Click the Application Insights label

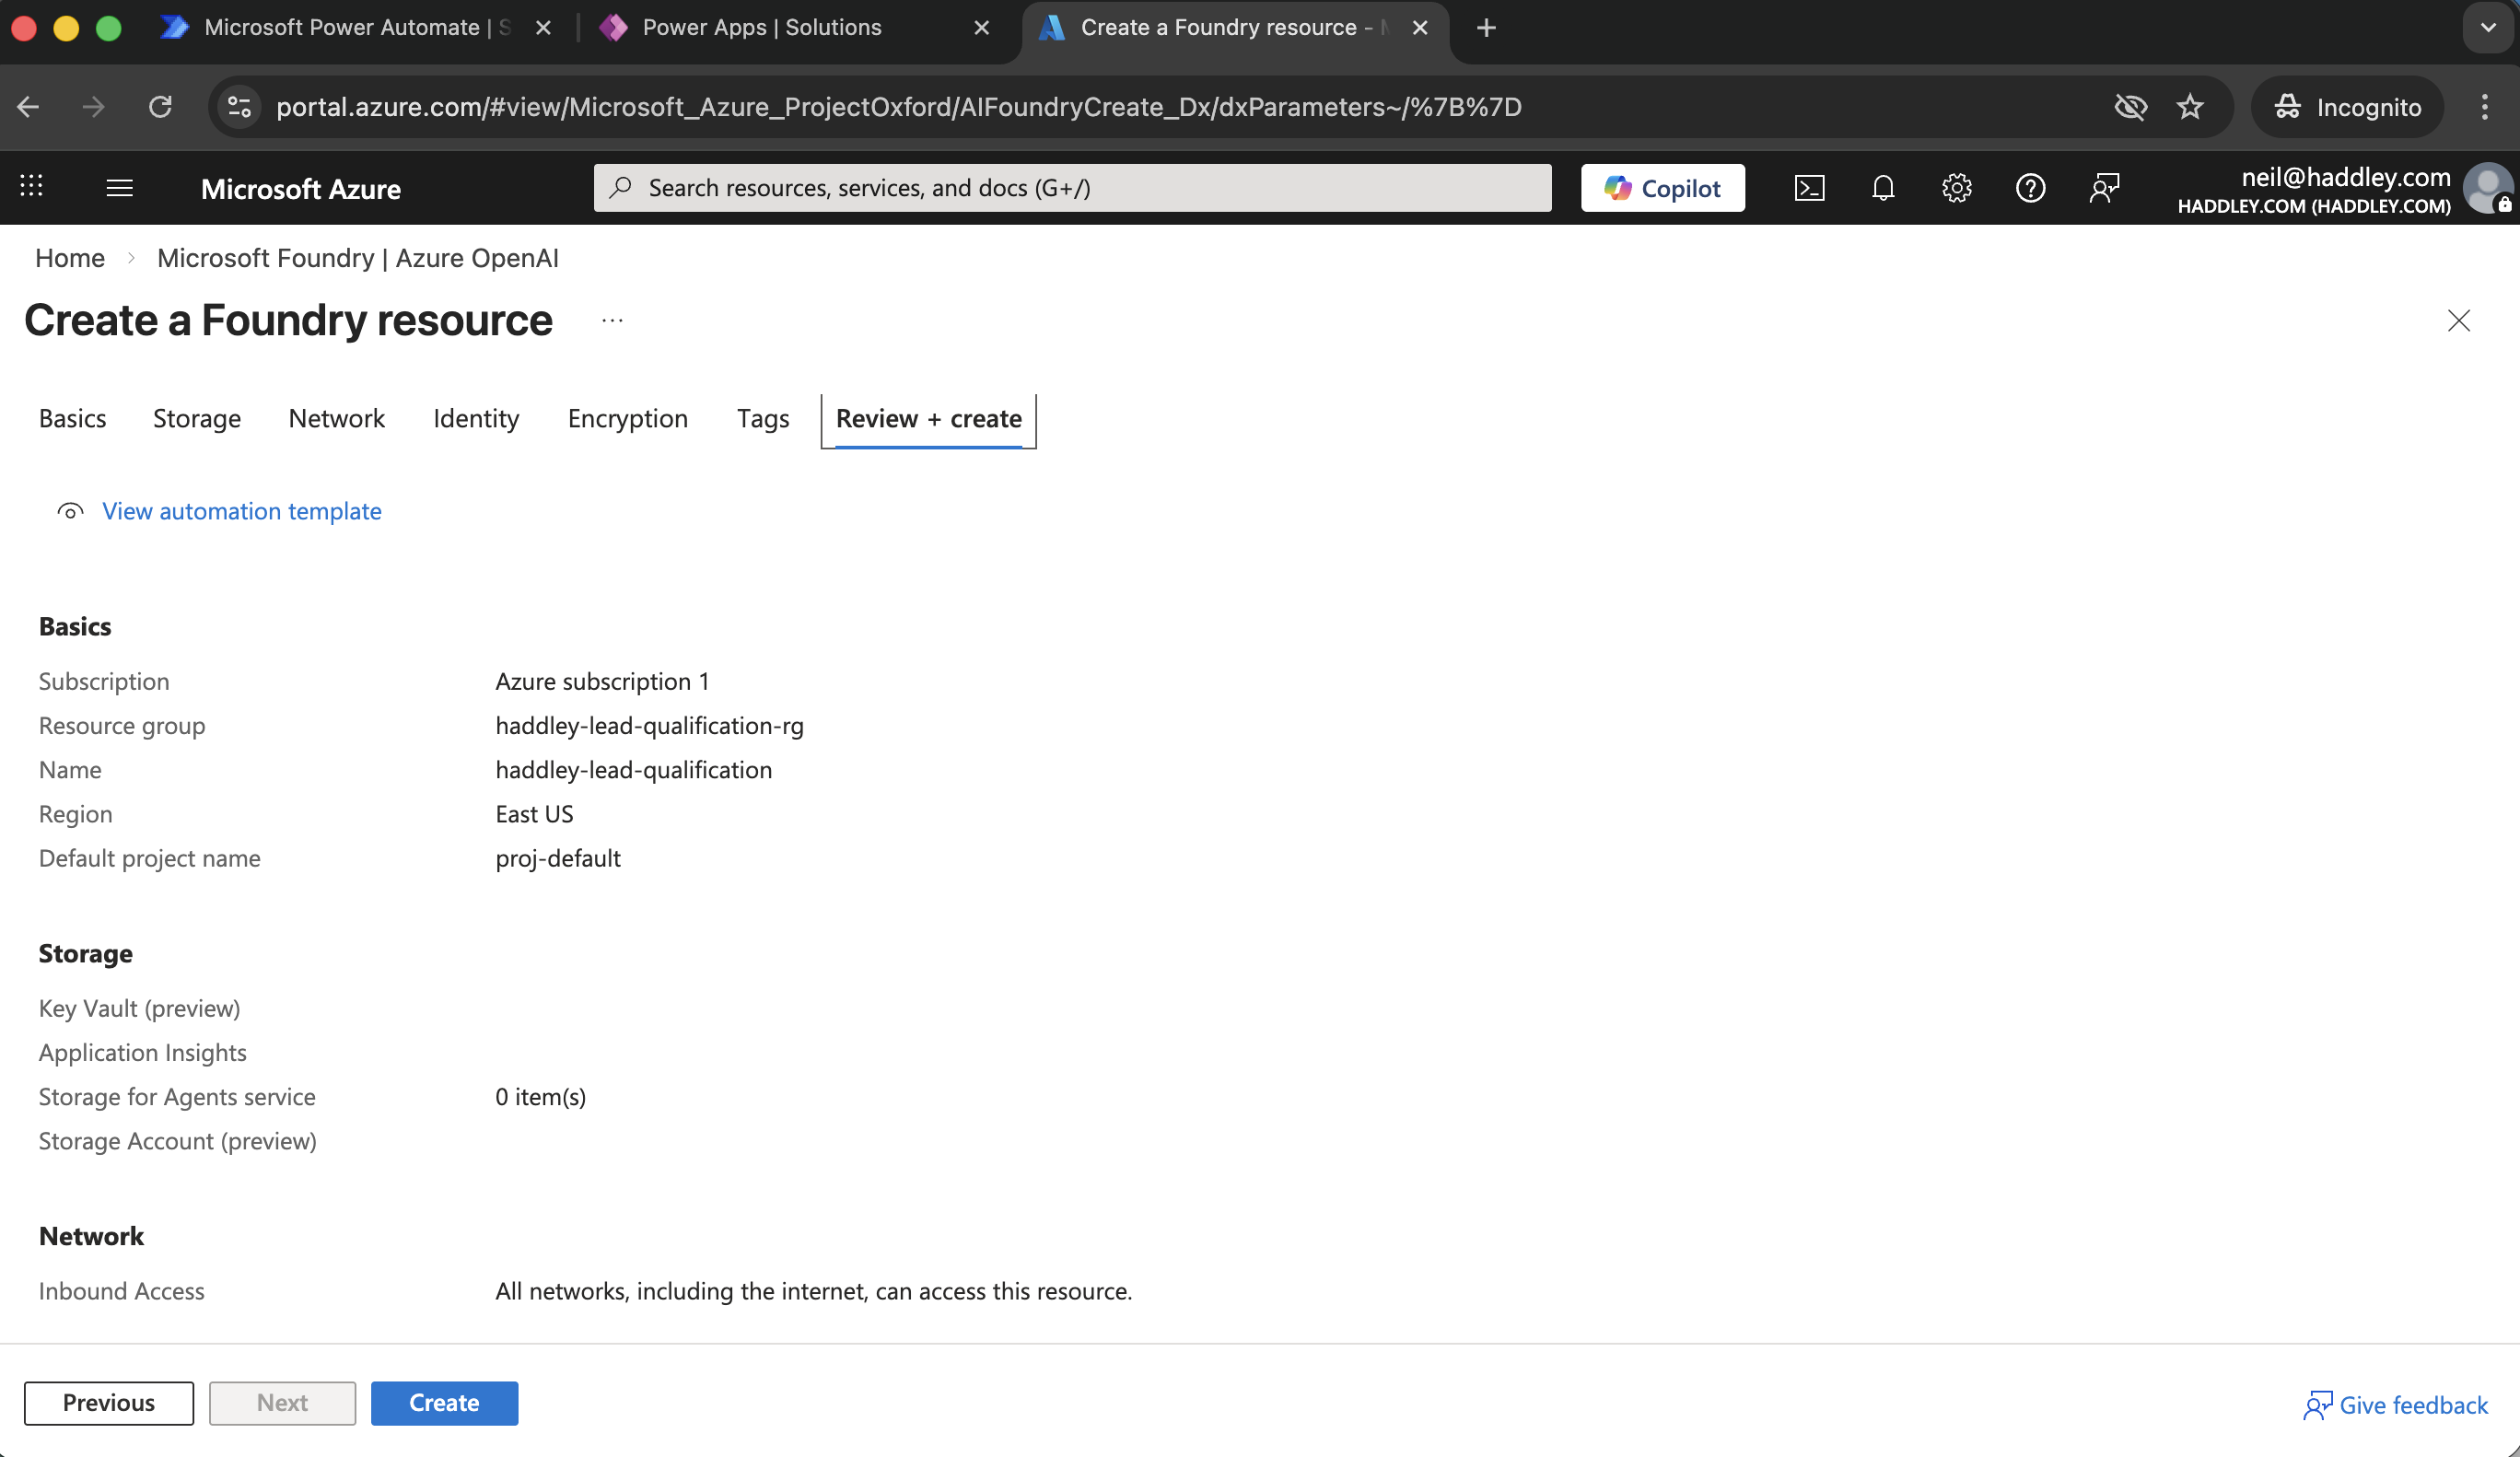coord(142,1052)
